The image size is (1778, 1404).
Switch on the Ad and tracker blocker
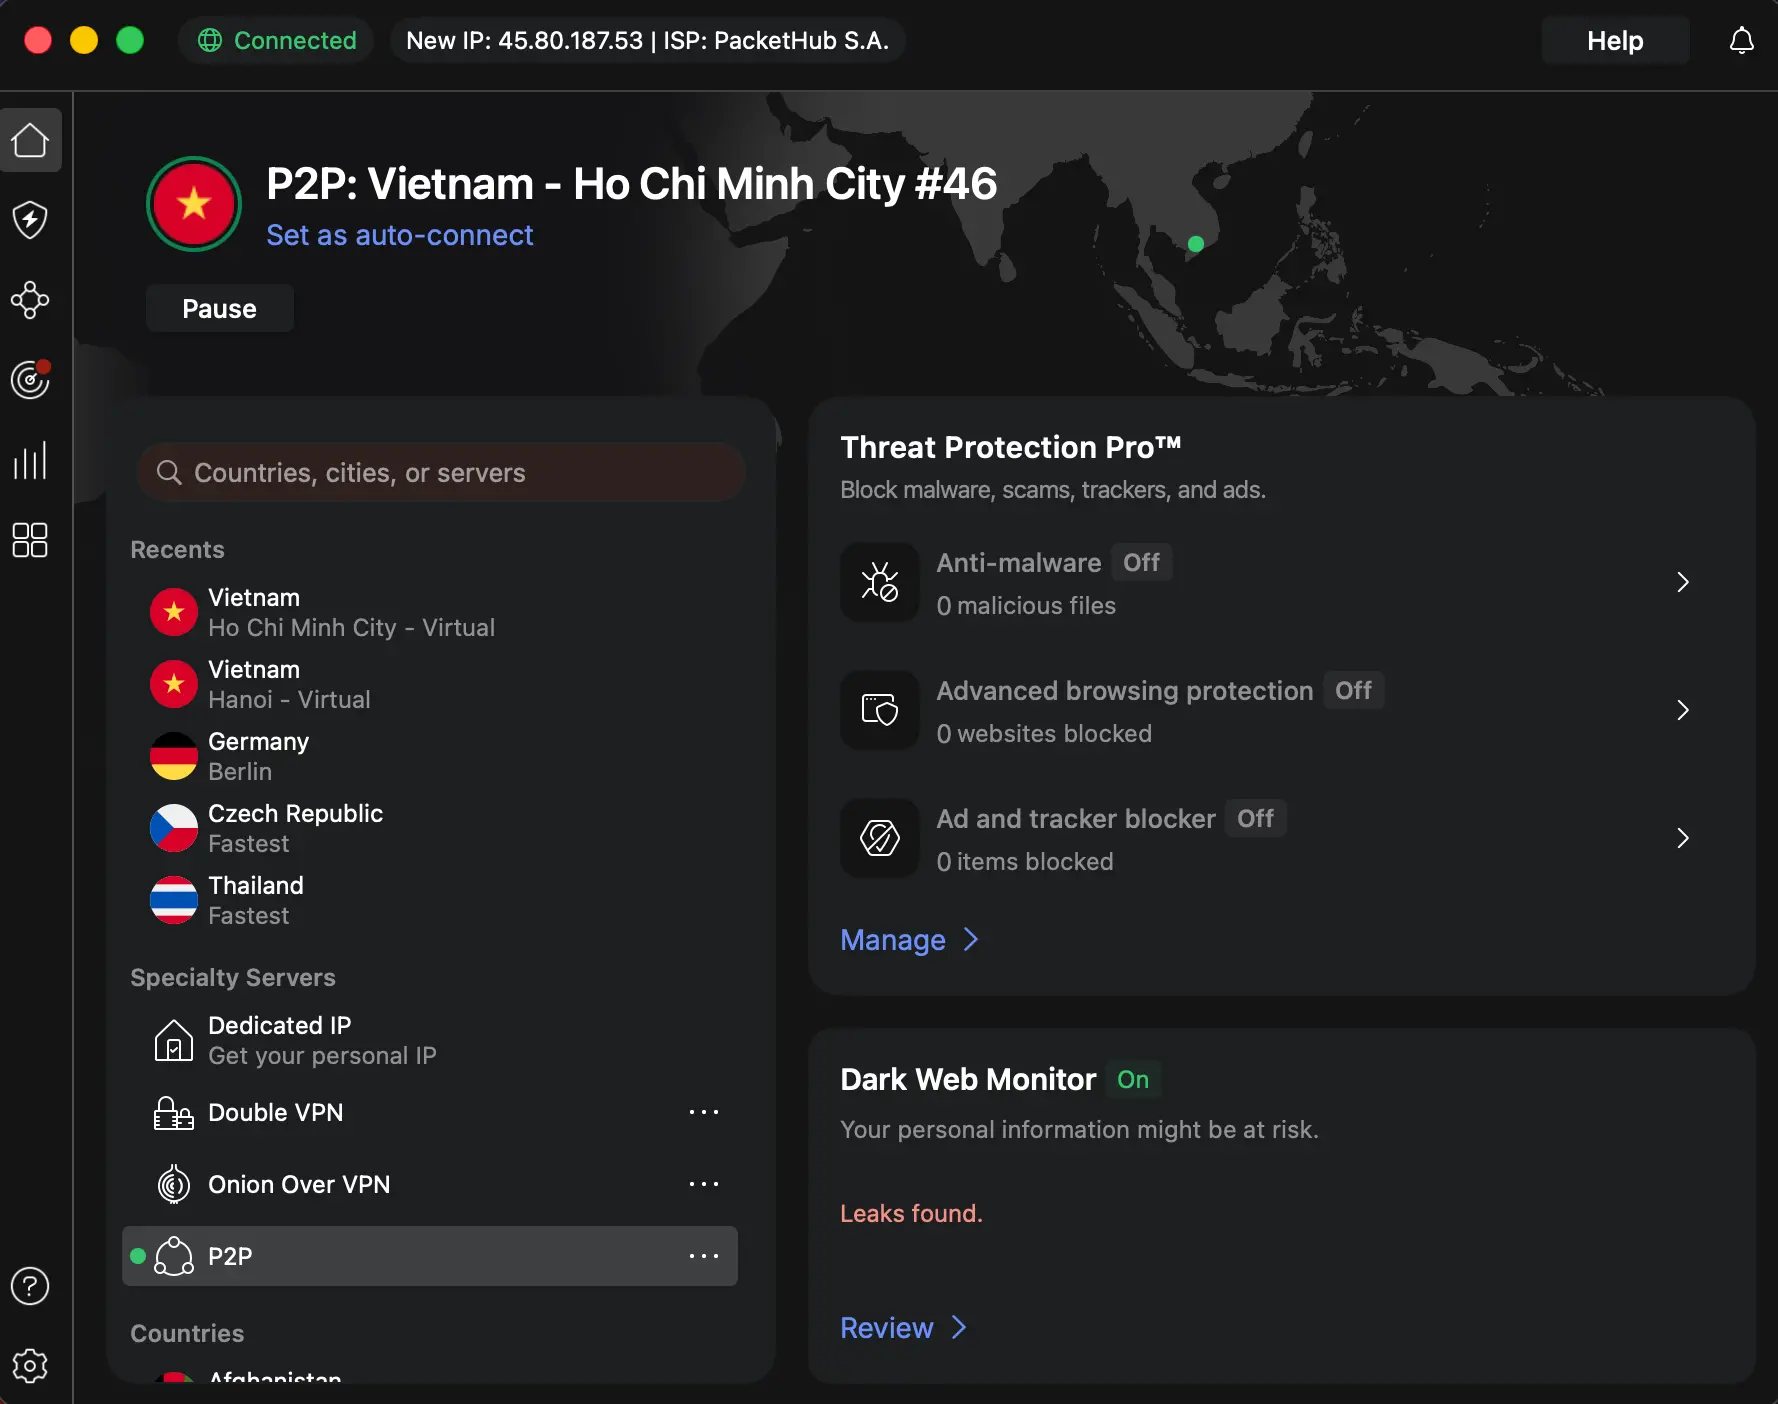point(1254,818)
